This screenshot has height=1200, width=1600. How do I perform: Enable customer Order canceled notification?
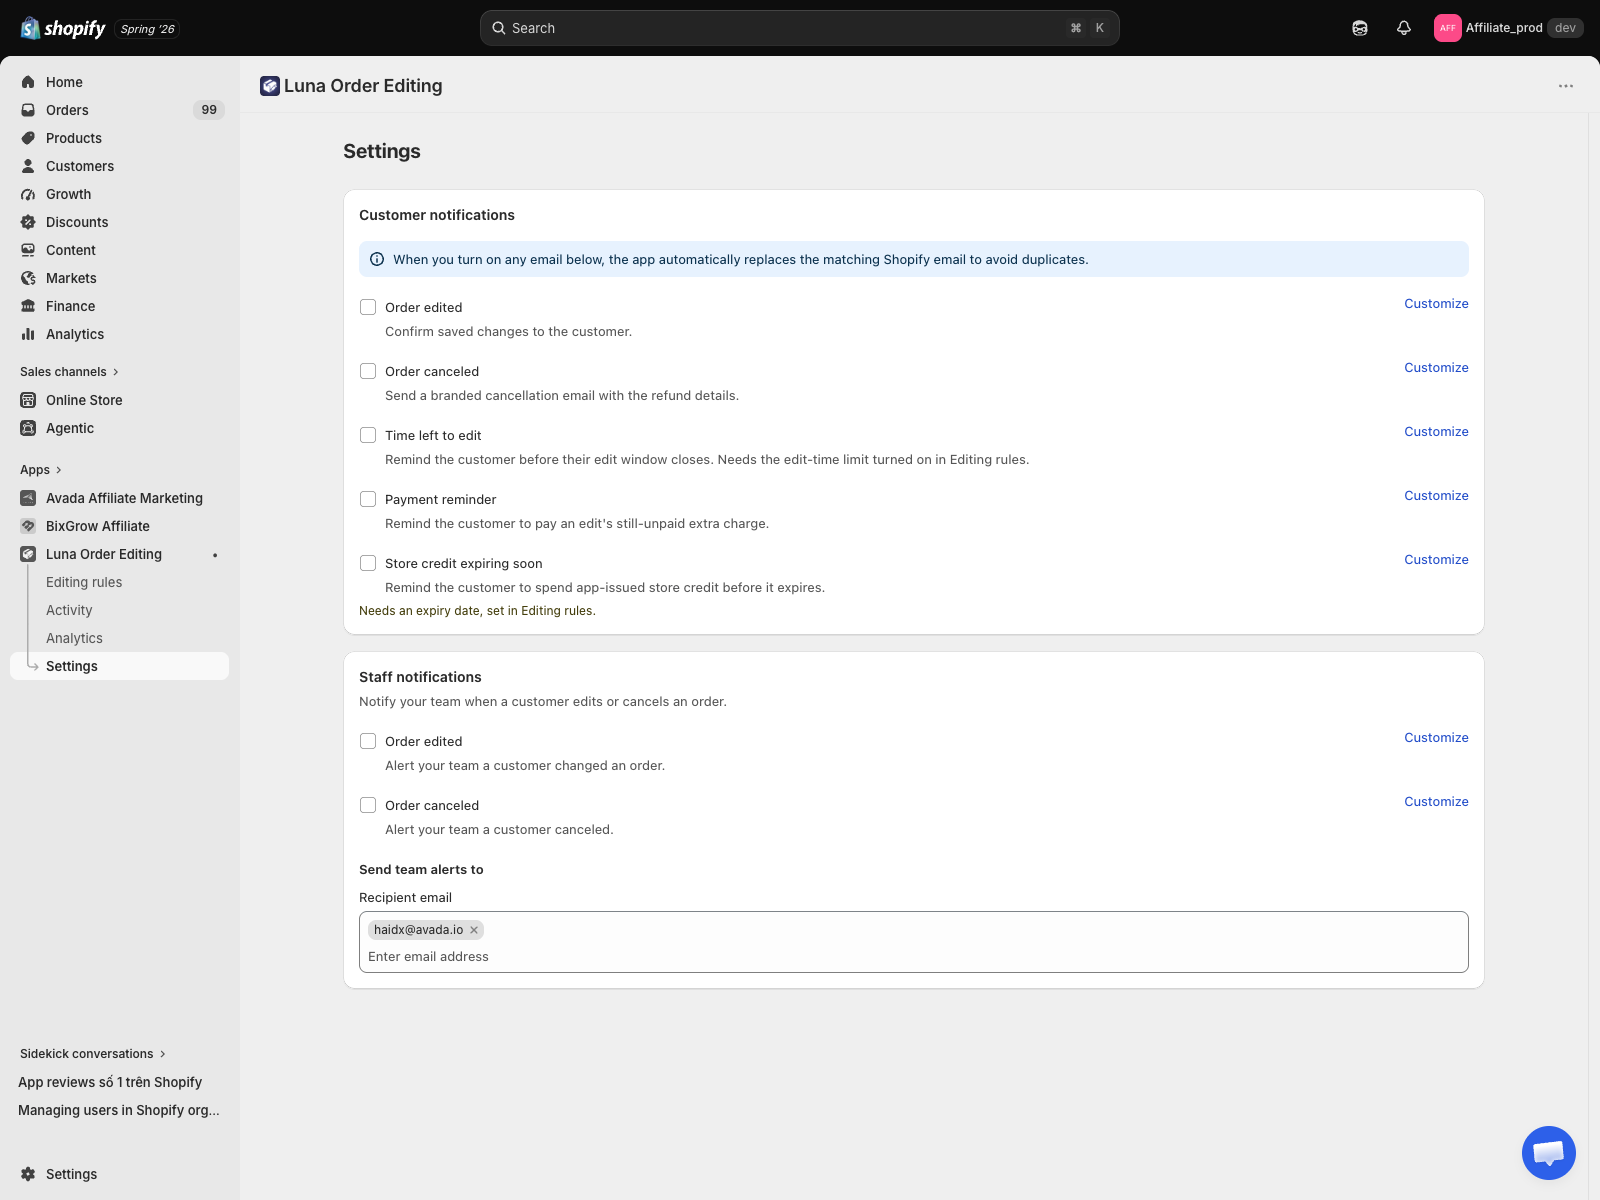368,371
